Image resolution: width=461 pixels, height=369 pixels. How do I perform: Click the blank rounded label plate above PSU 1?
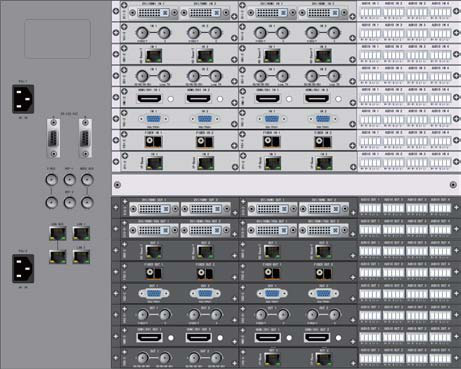[58, 39]
